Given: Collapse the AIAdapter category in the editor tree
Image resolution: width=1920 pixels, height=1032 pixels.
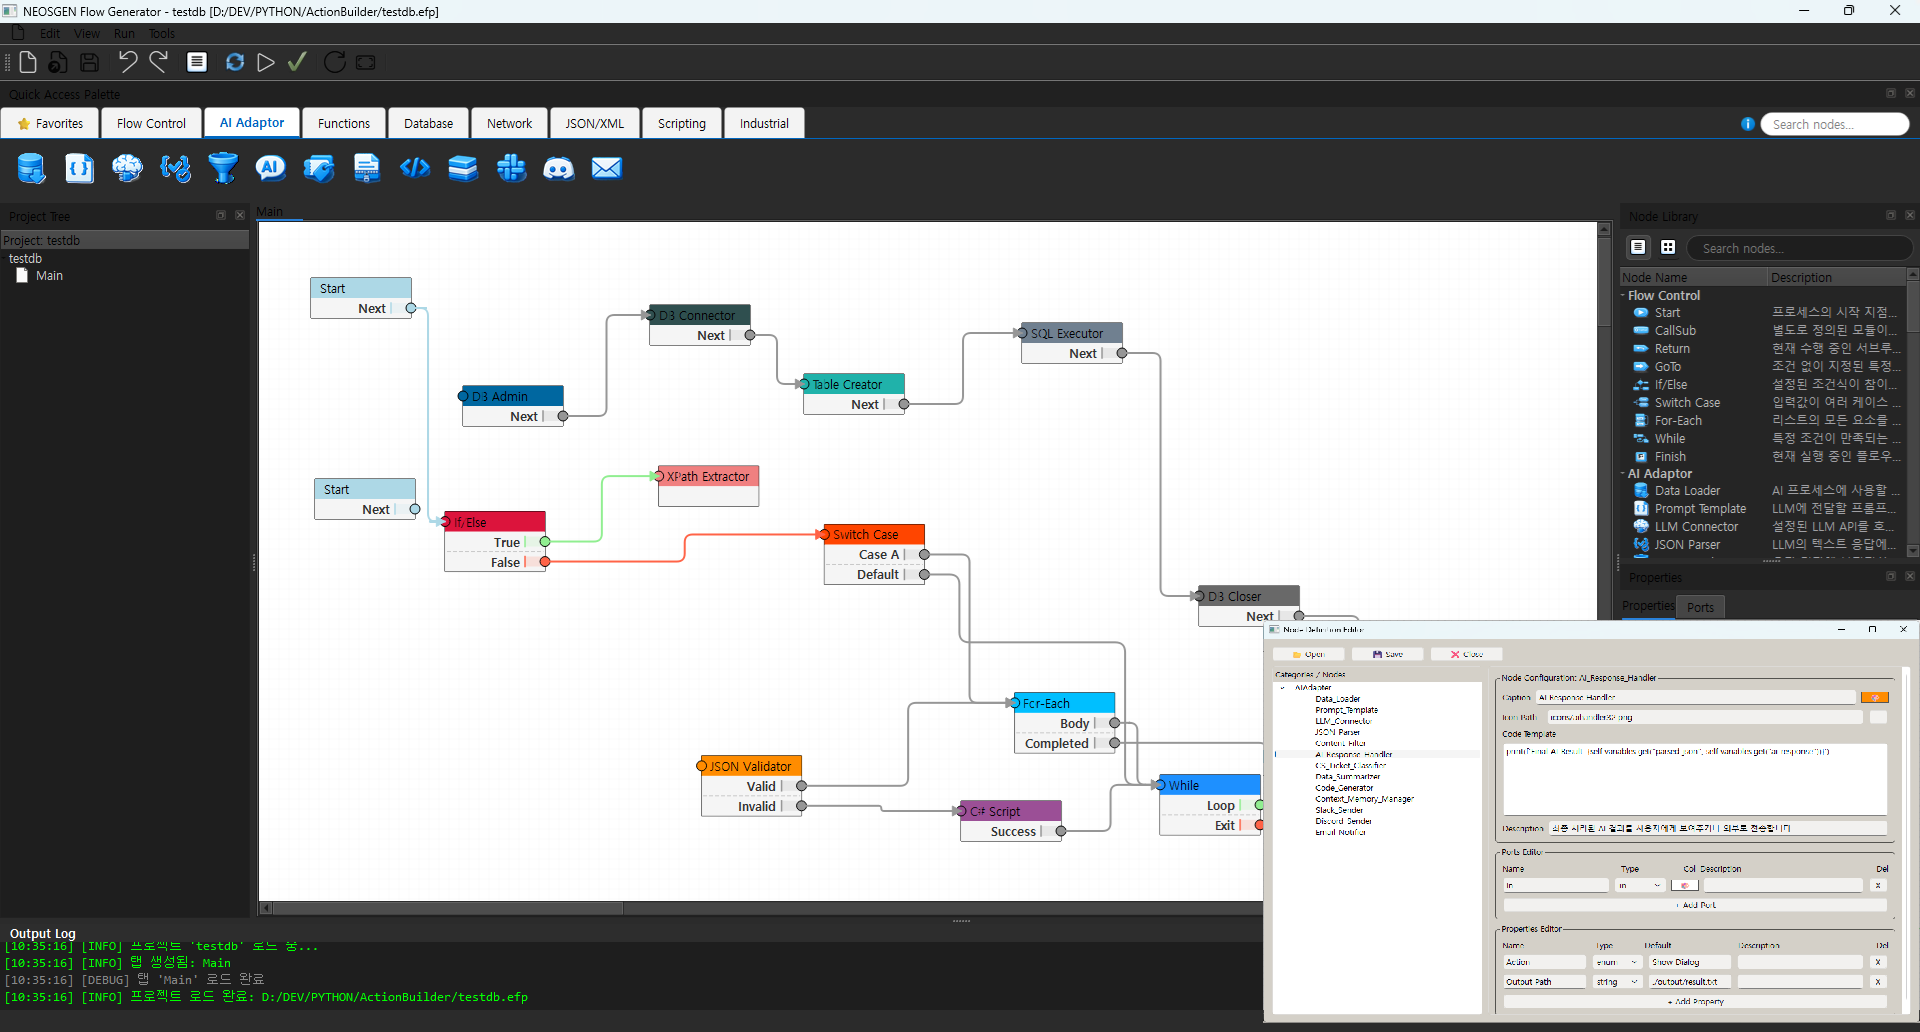Looking at the screenshot, I should click(x=1281, y=688).
